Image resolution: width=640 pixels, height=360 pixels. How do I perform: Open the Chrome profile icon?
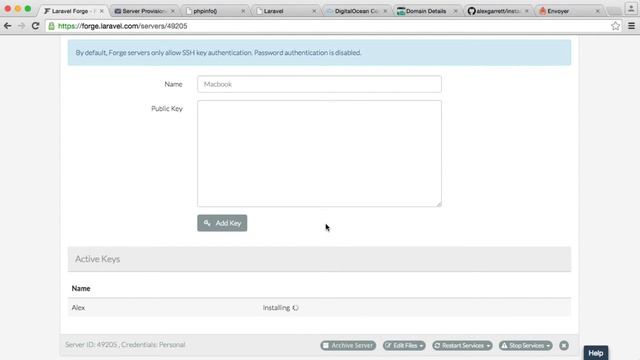(x=631, y=9)
